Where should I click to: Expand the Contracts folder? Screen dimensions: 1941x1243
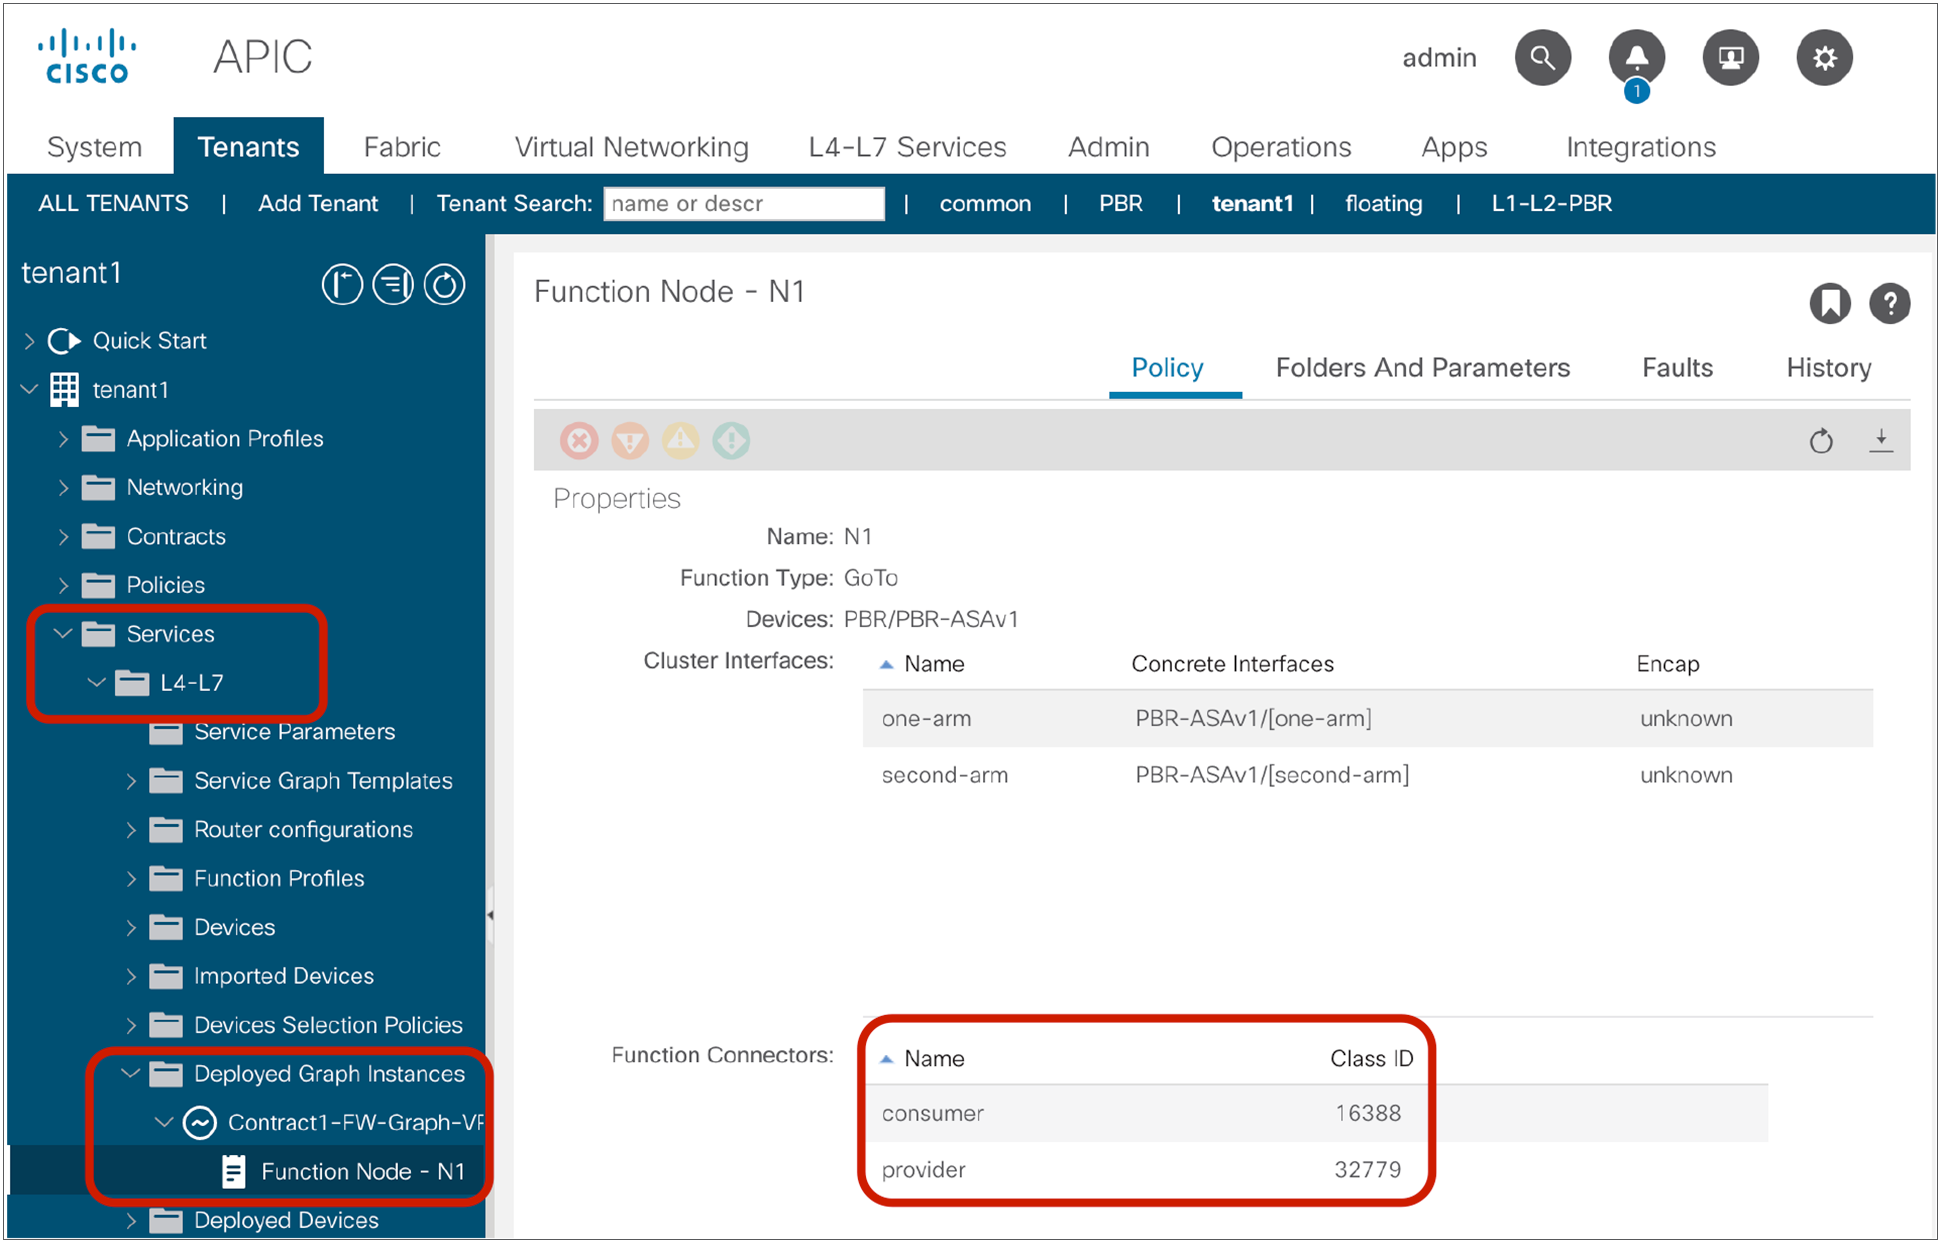tap(62, 536)
